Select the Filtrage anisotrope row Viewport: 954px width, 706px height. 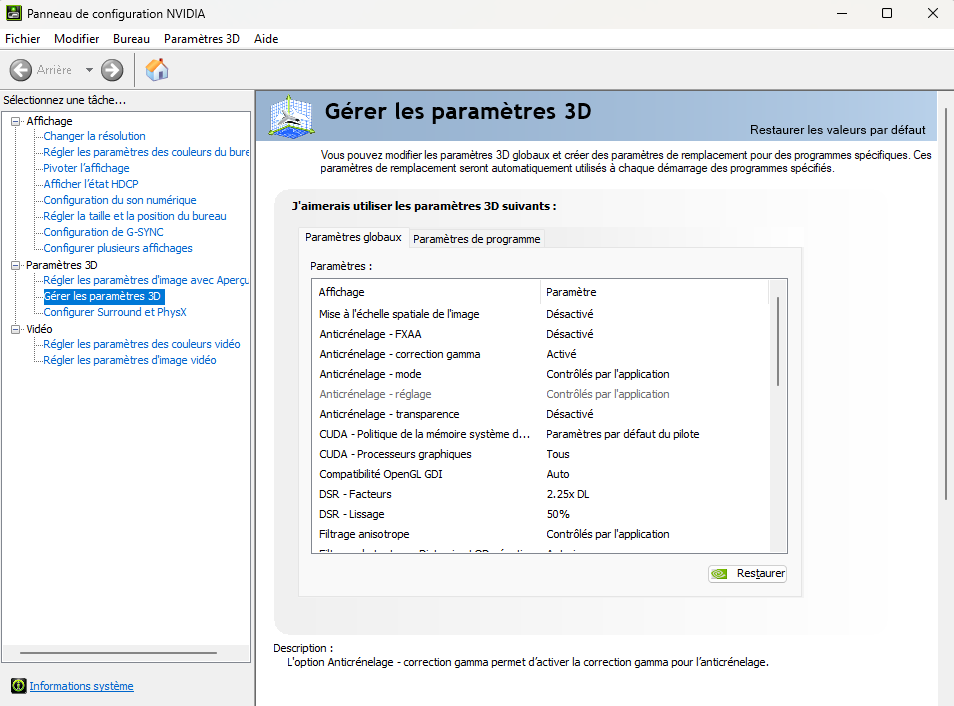click(541, 534)
